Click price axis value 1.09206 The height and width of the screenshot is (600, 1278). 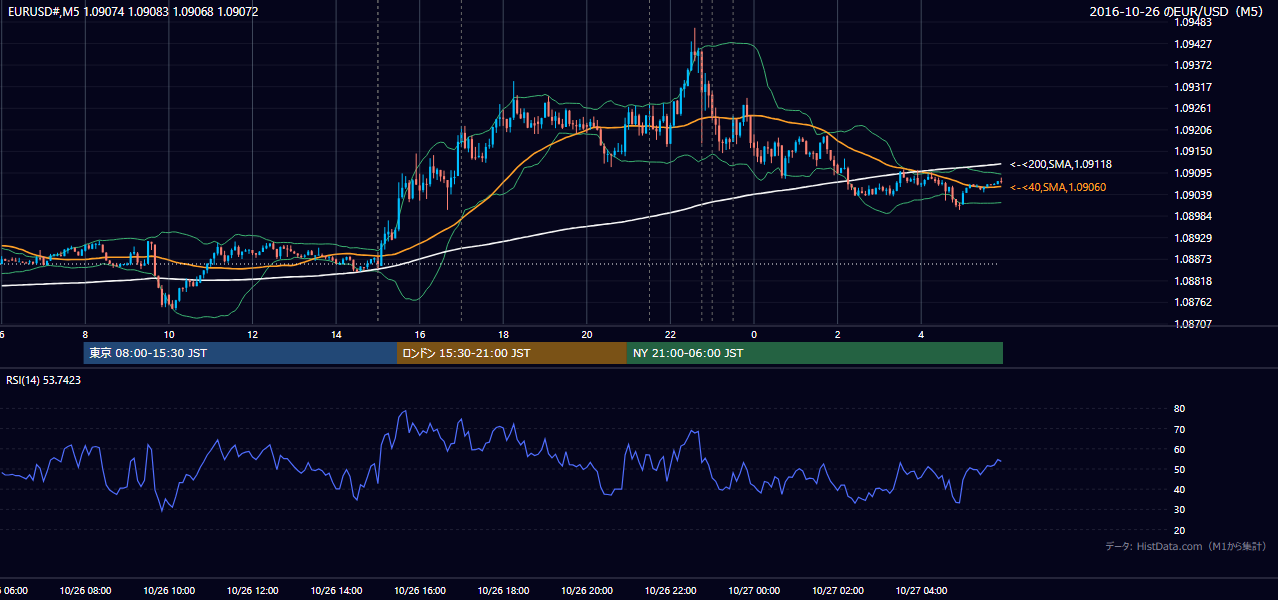pyautogui.click(x=1193, y=130)
